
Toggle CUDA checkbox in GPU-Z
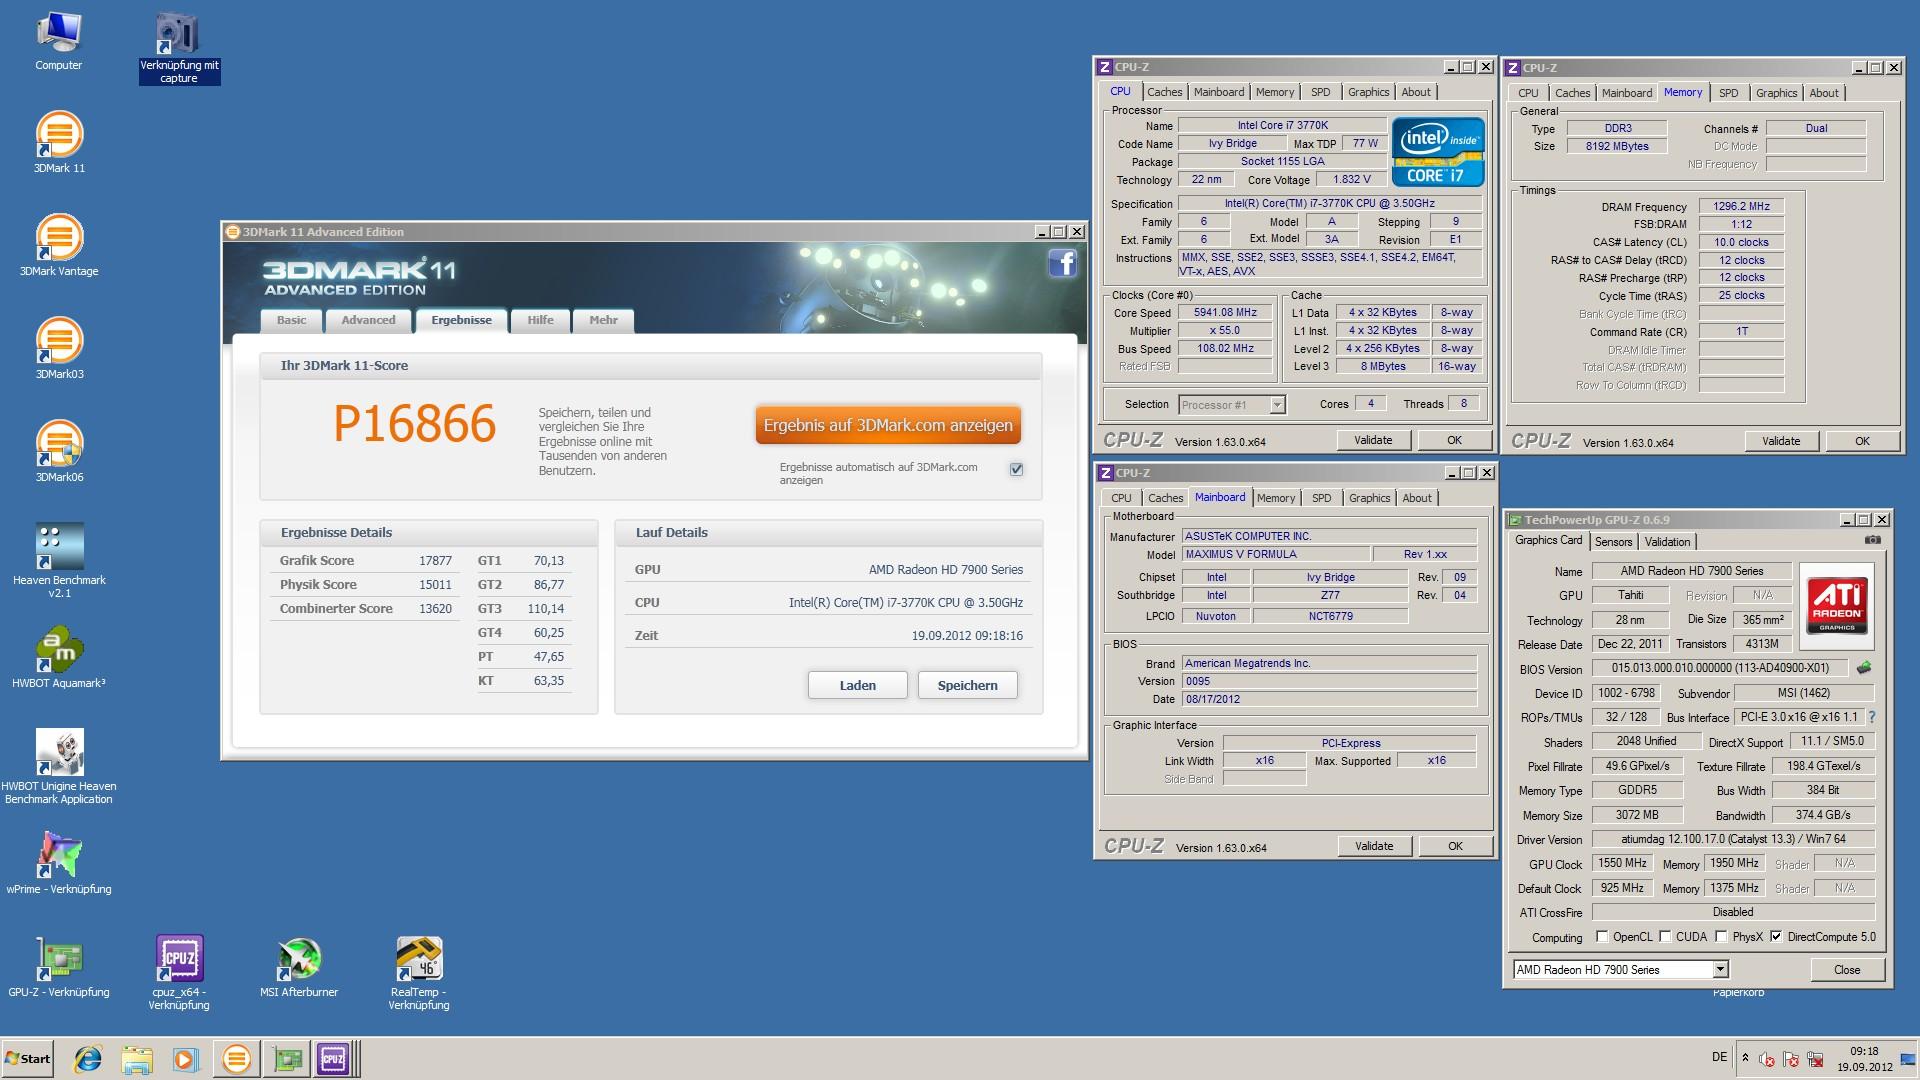[x=1665, y=937]
